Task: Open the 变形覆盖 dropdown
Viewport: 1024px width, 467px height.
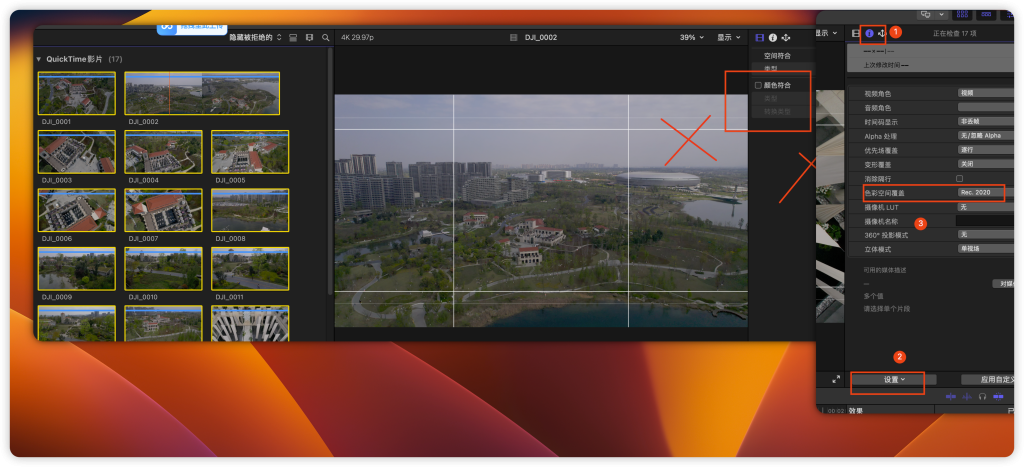Action: pos(985,164)
